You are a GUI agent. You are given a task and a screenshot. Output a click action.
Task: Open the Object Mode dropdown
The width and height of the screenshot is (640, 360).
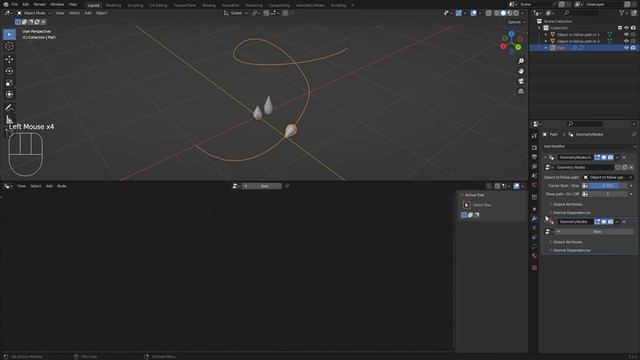[34, 13]
